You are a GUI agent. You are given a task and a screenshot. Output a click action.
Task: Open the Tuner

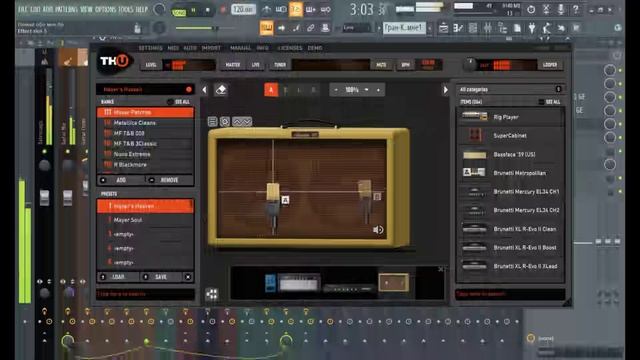(x=280, y=65)
